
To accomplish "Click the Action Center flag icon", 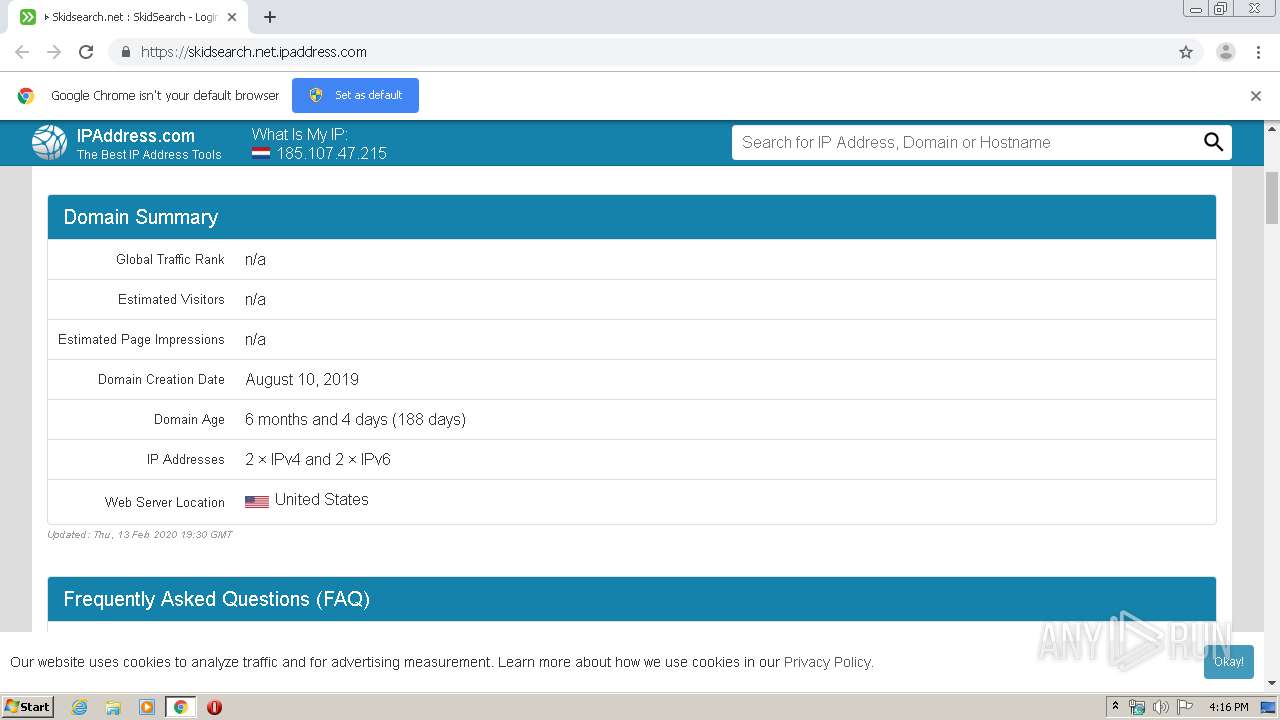I will pyautogui.click(x=1185, y=707).
